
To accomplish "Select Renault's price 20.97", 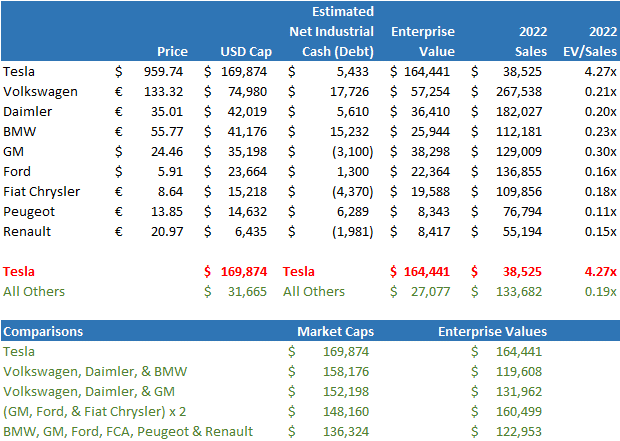I will tap(167, 231).
